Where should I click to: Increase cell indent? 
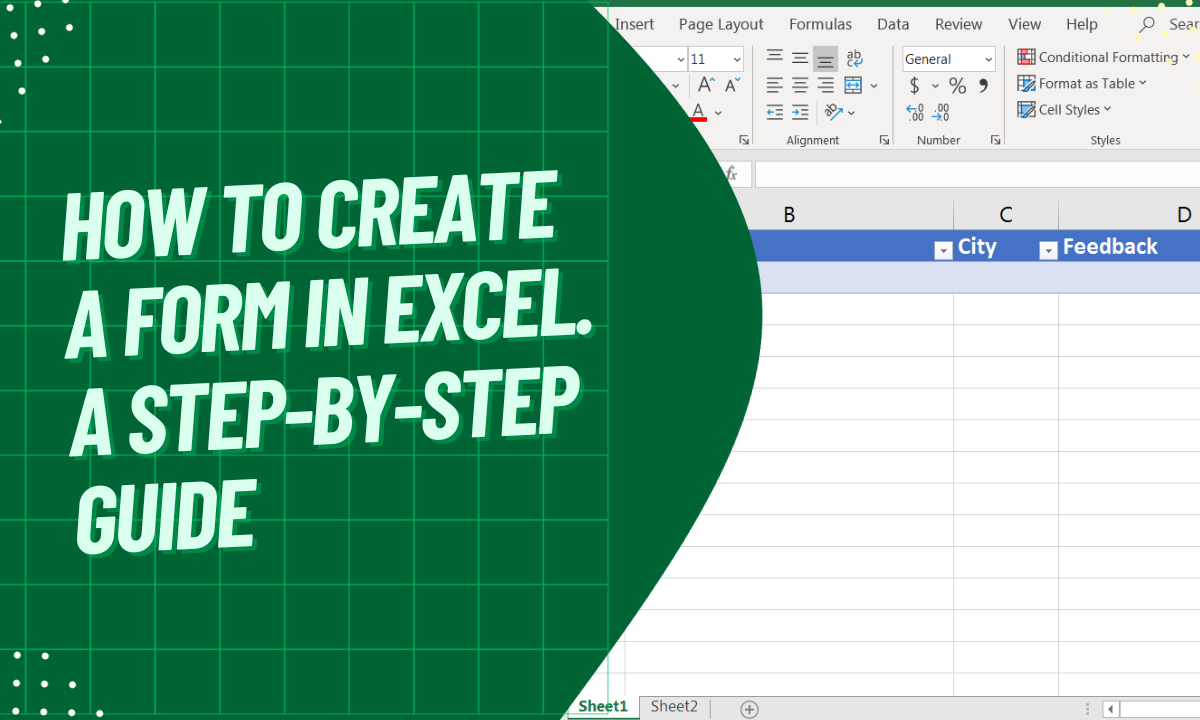click(x=800, y=112)
